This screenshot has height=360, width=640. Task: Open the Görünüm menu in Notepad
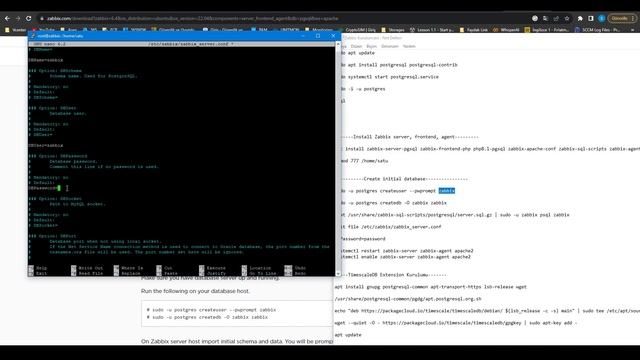tap(390, 47)
